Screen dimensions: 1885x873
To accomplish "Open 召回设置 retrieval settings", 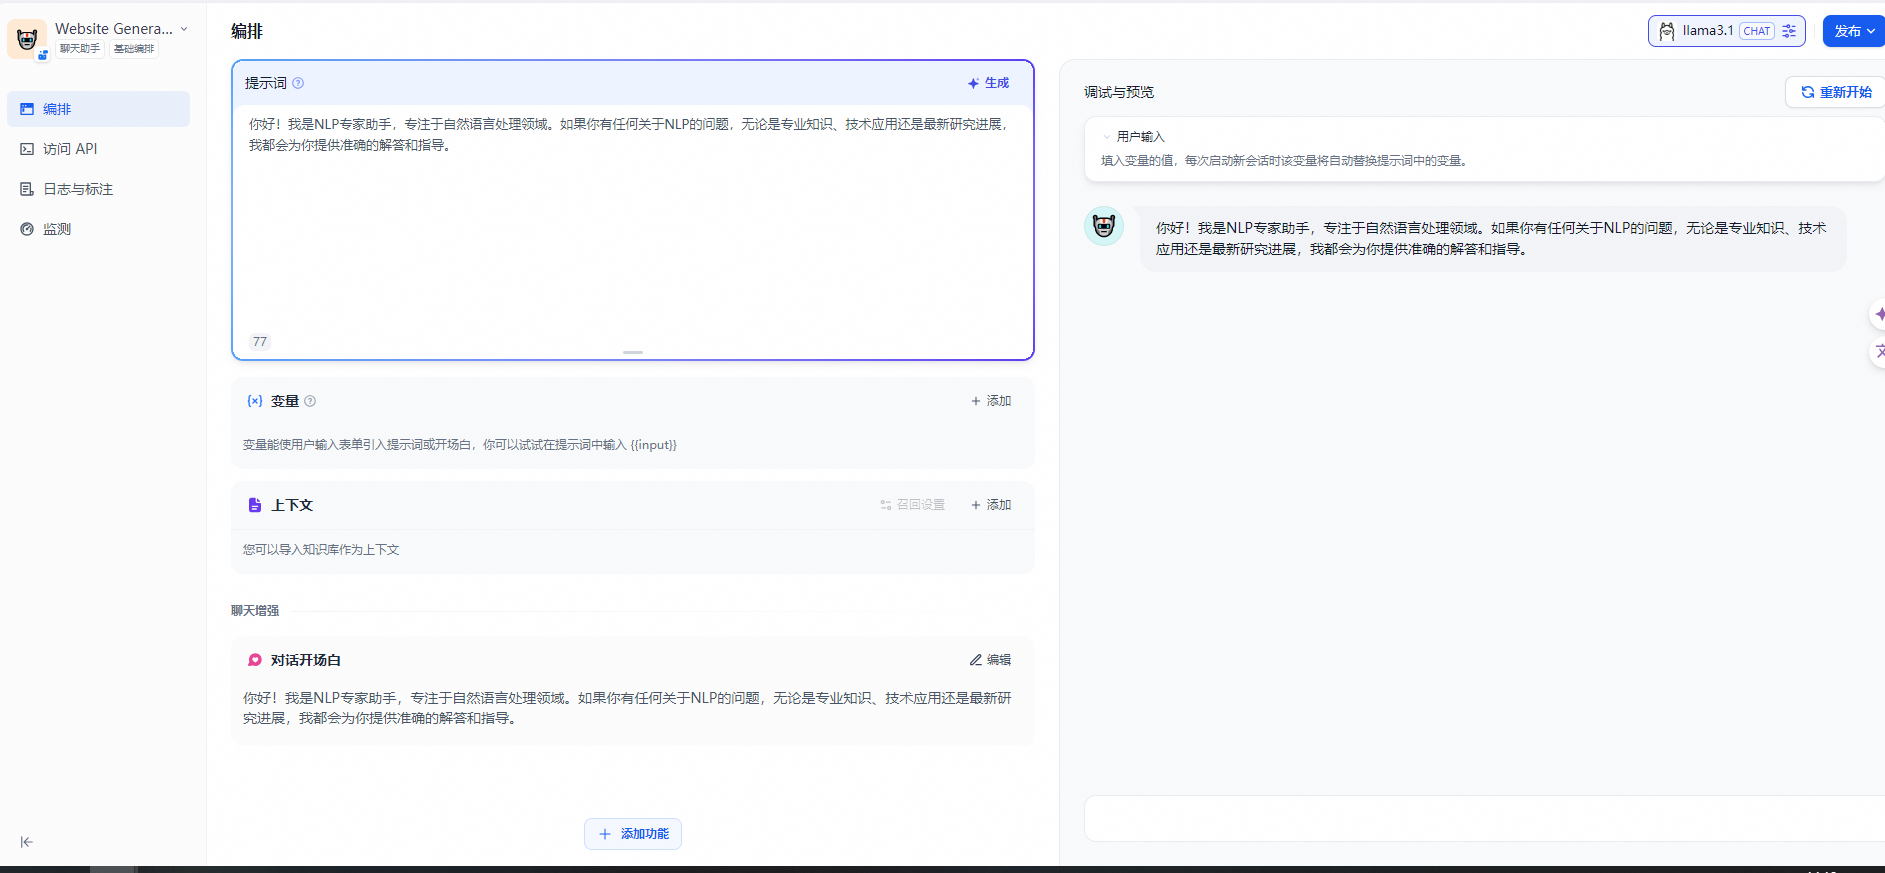I will [913, 505].
